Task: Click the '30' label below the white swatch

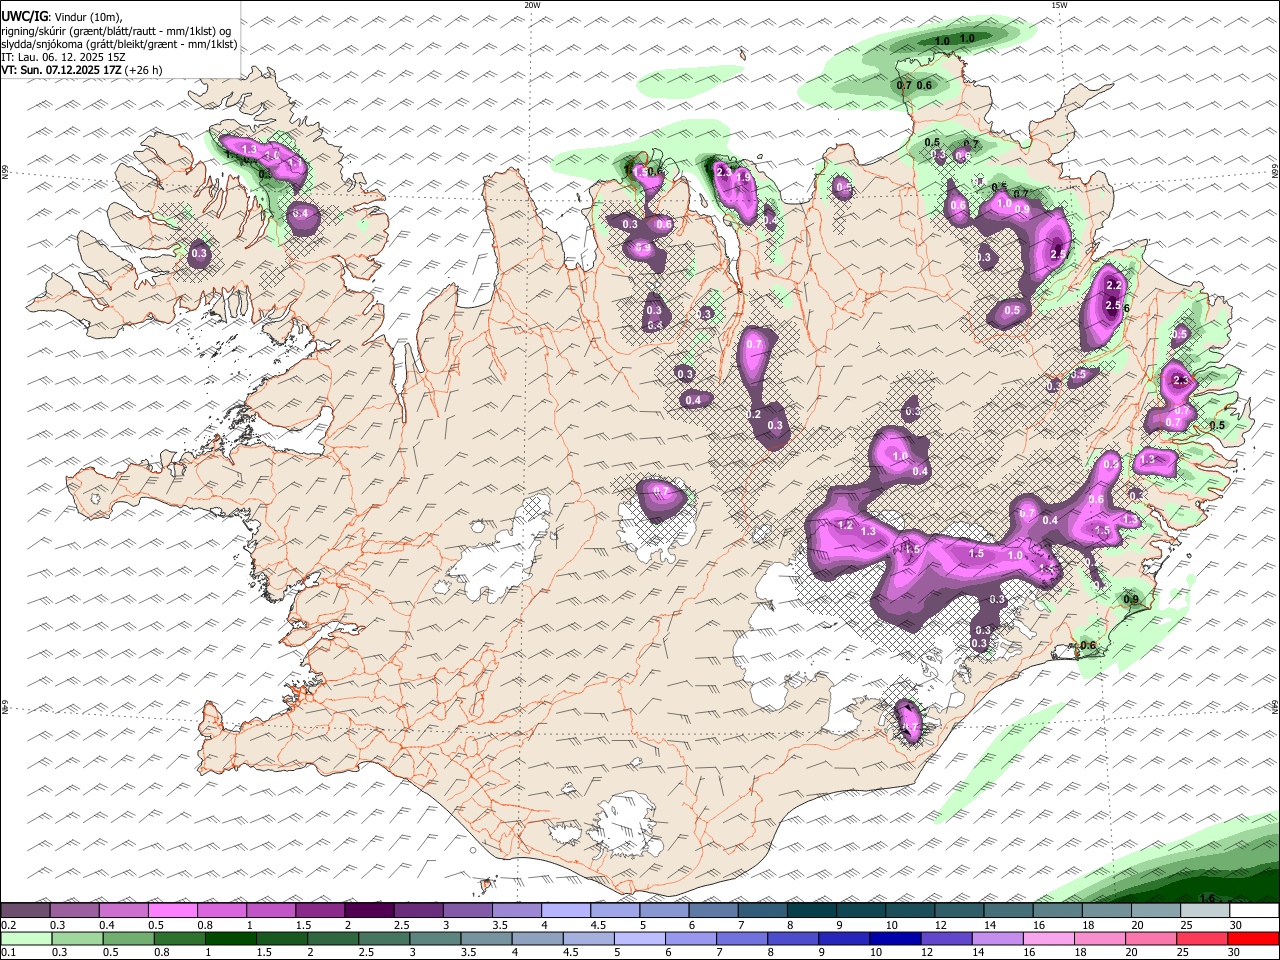Action: [1236, 925]
